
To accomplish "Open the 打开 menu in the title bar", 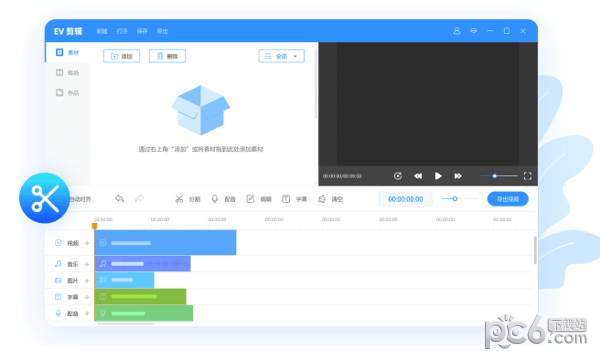I will tap(122, 31).
